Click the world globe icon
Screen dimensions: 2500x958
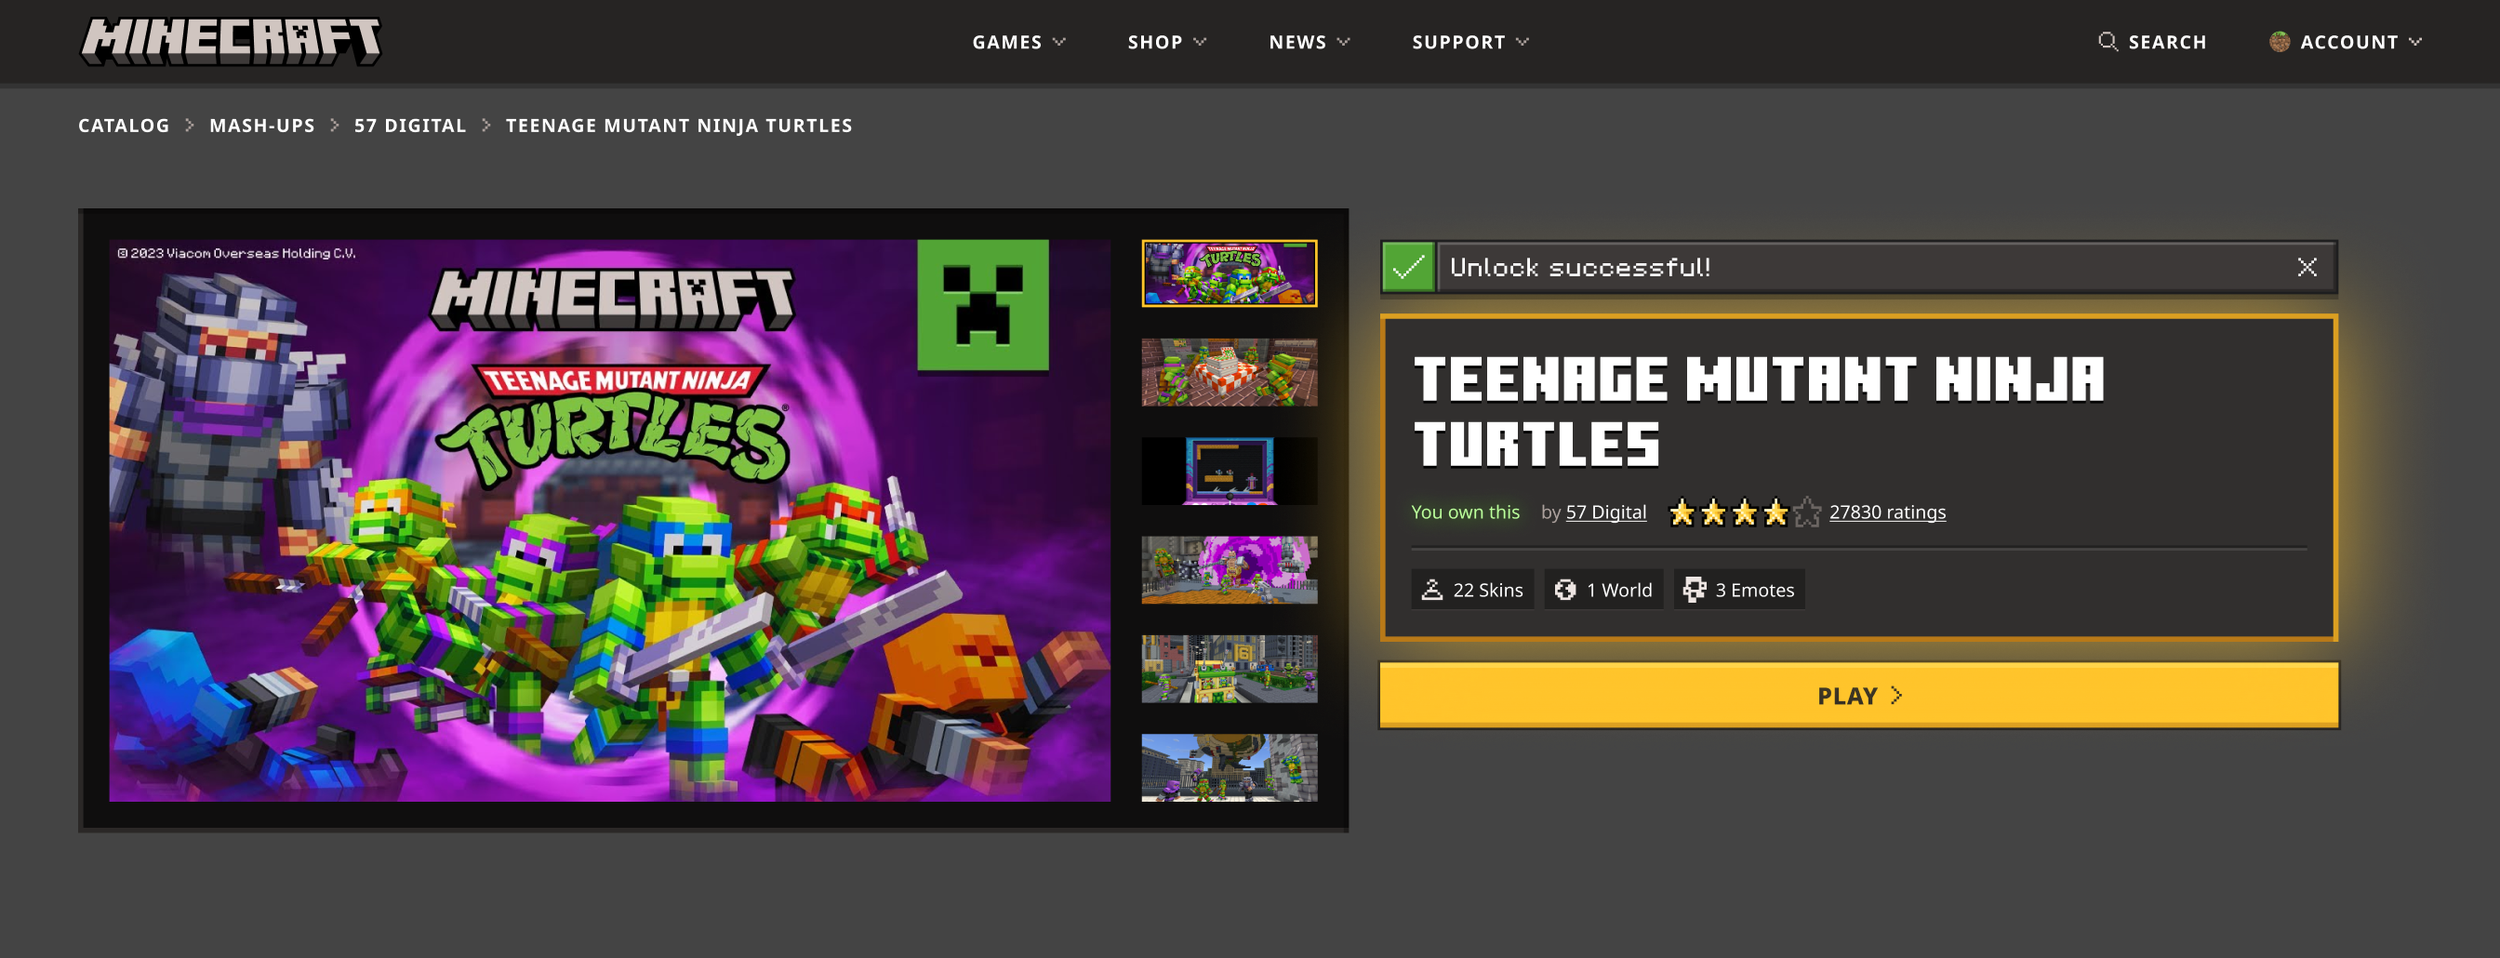[x=1565, y=590]
